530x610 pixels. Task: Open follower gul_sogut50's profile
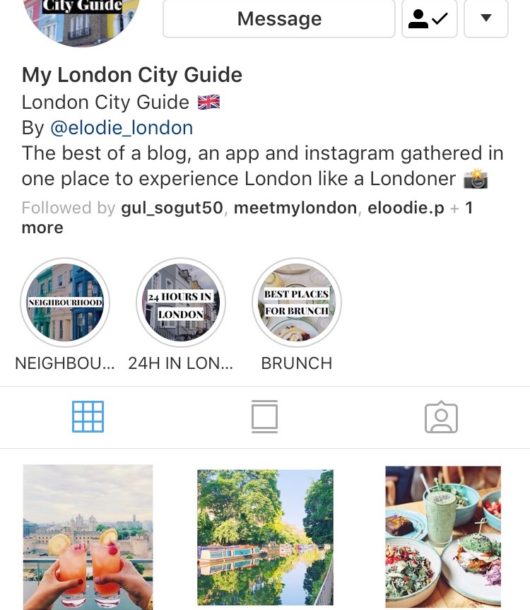pyautogui.click(x=172, y=208)
